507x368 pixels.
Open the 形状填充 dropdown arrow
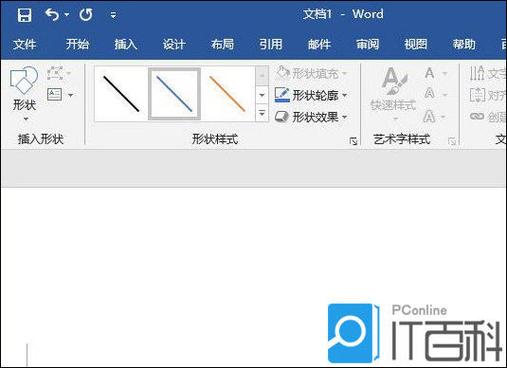344,73
